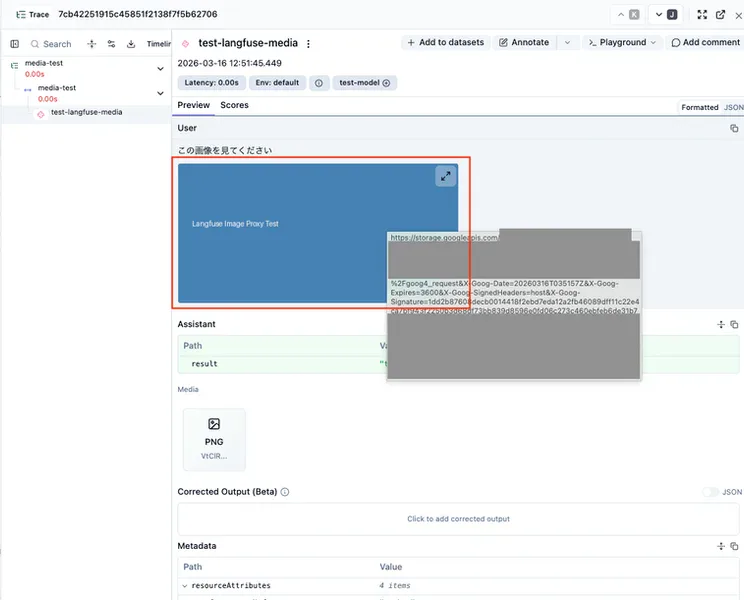Click the Latency: 0.00s badge

tap(212, 83)
